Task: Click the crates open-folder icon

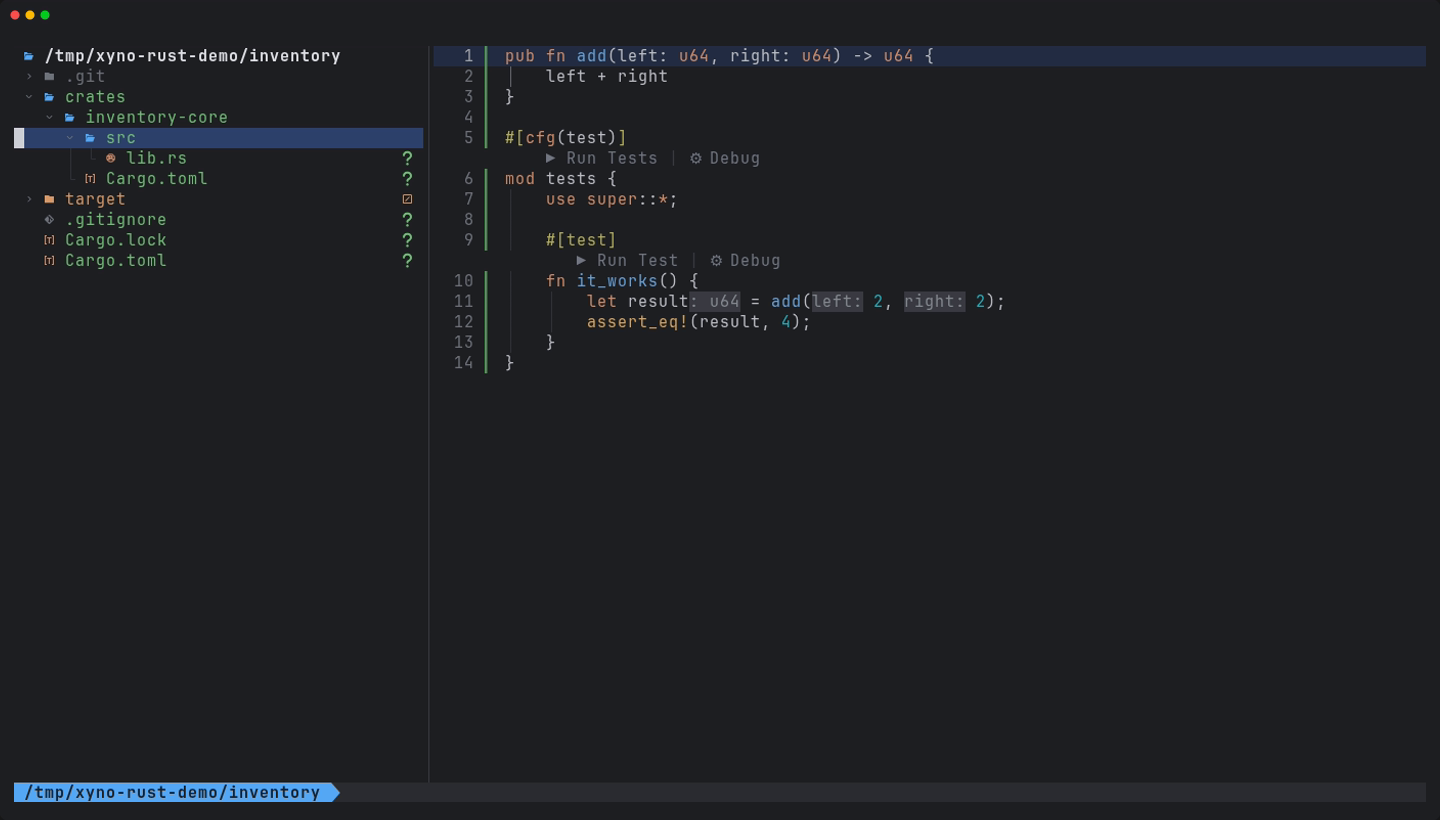Action: point(49,97)
